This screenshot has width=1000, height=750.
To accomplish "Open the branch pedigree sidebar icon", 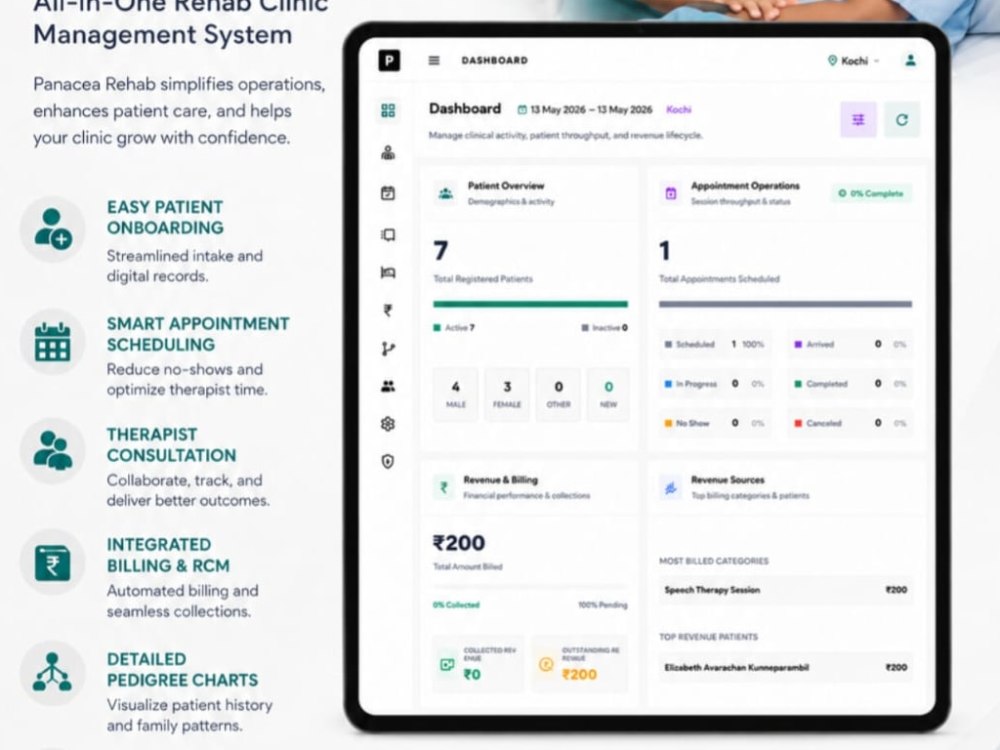I will [388, 349].
